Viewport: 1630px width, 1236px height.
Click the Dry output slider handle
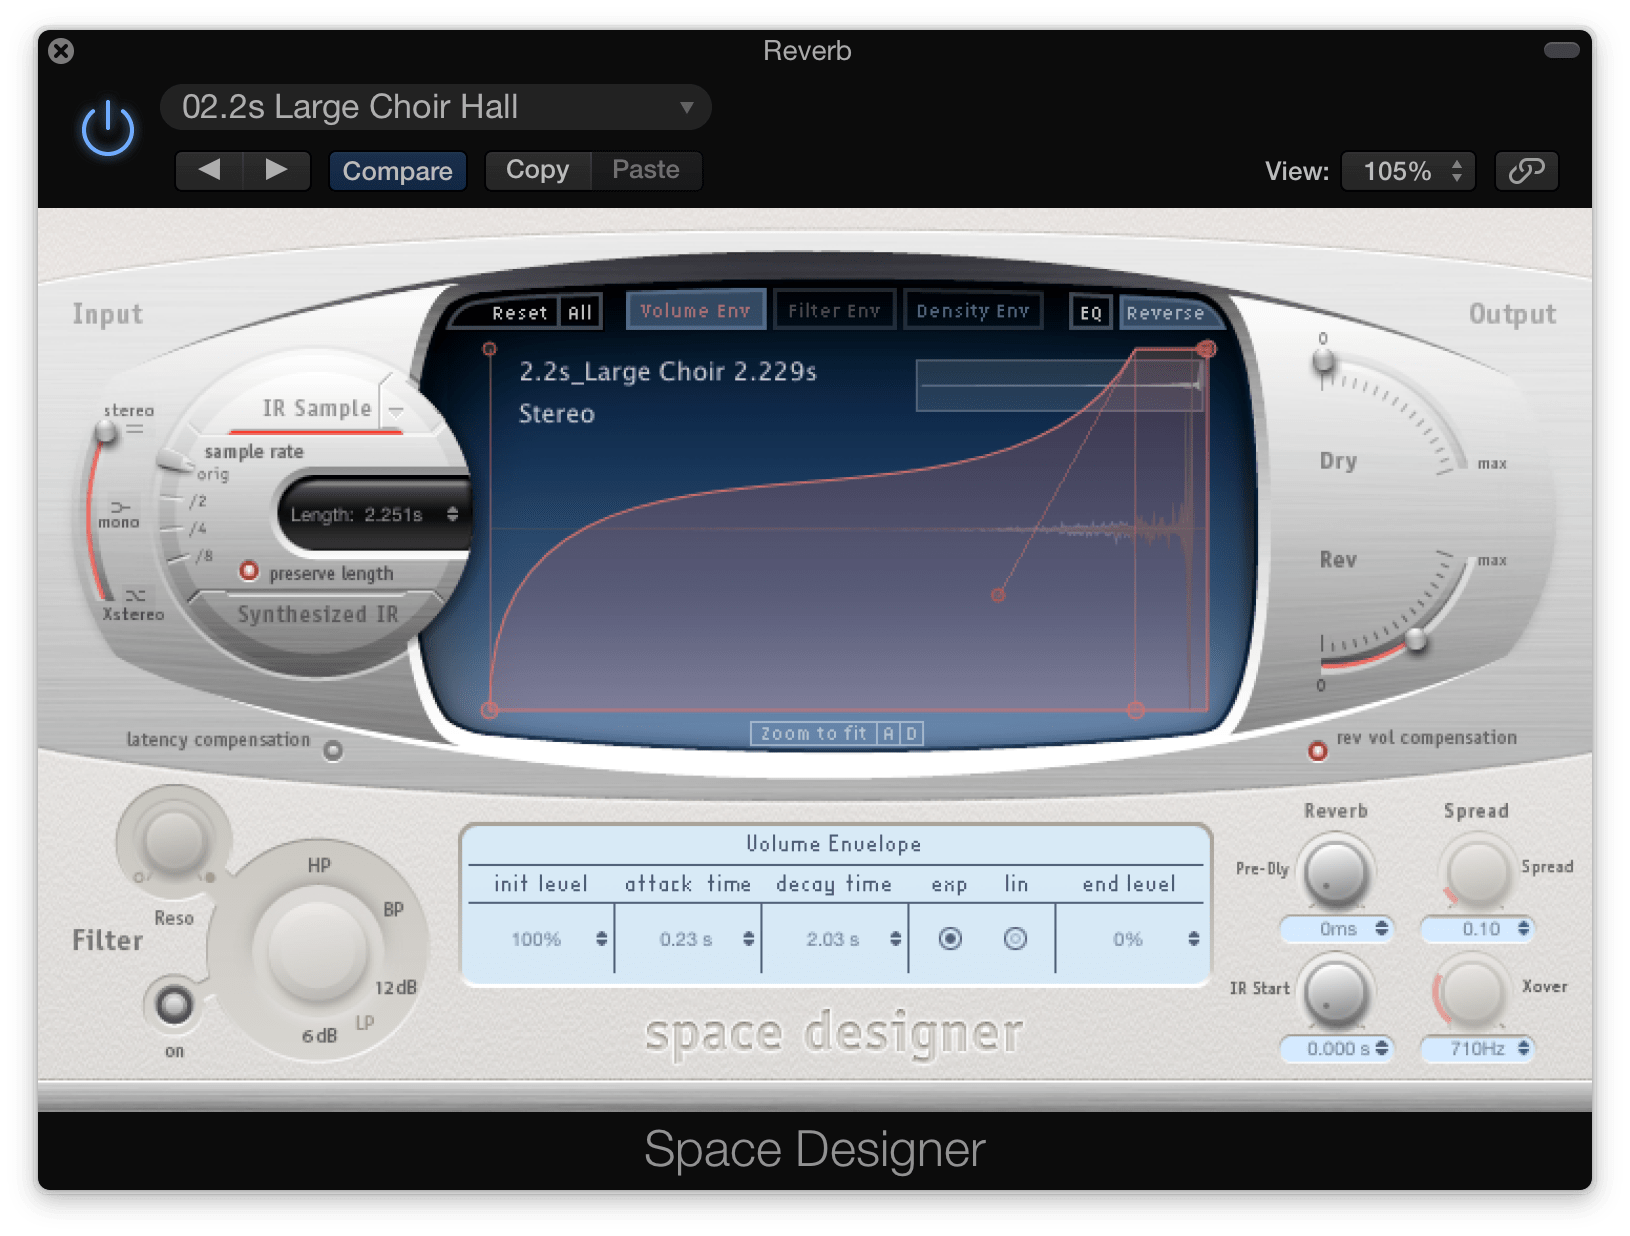pos(1323,361)
